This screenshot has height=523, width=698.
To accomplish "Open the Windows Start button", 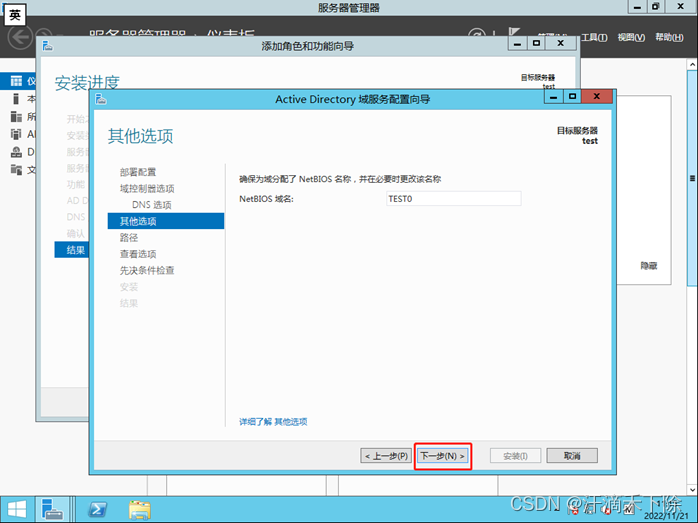I will pos(17,509).
